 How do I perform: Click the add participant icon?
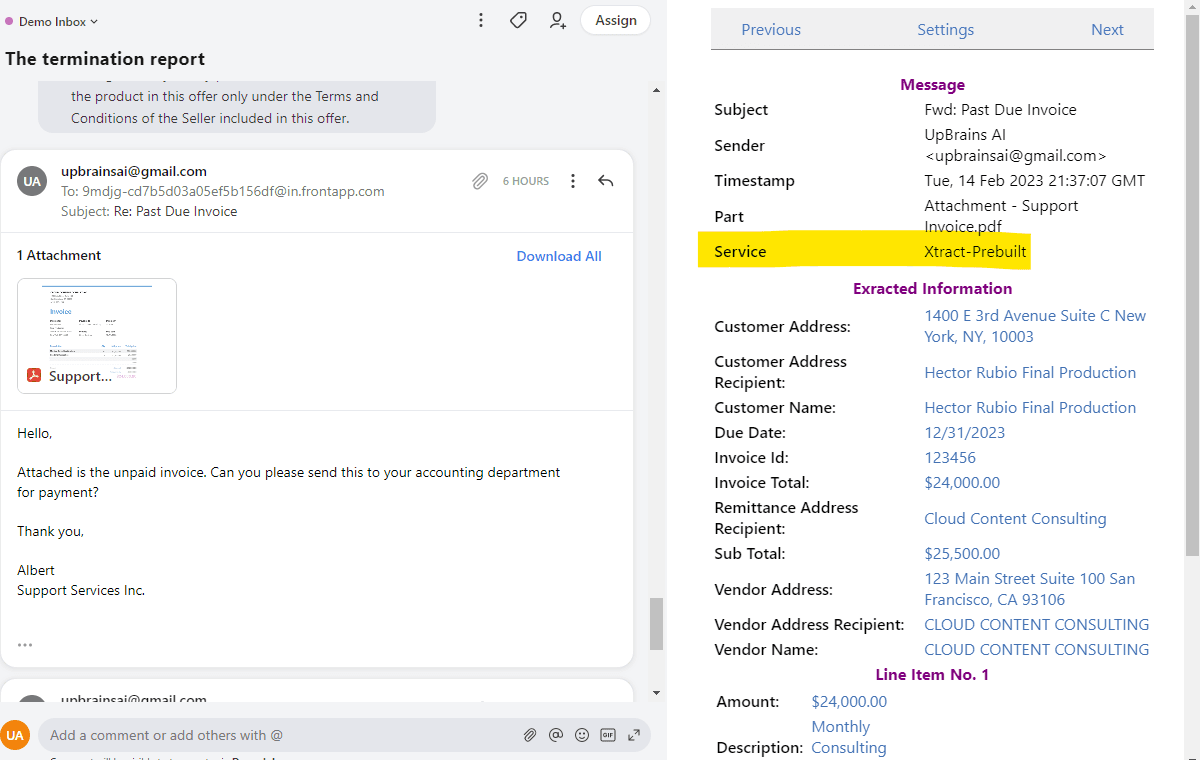coord(558,20)
